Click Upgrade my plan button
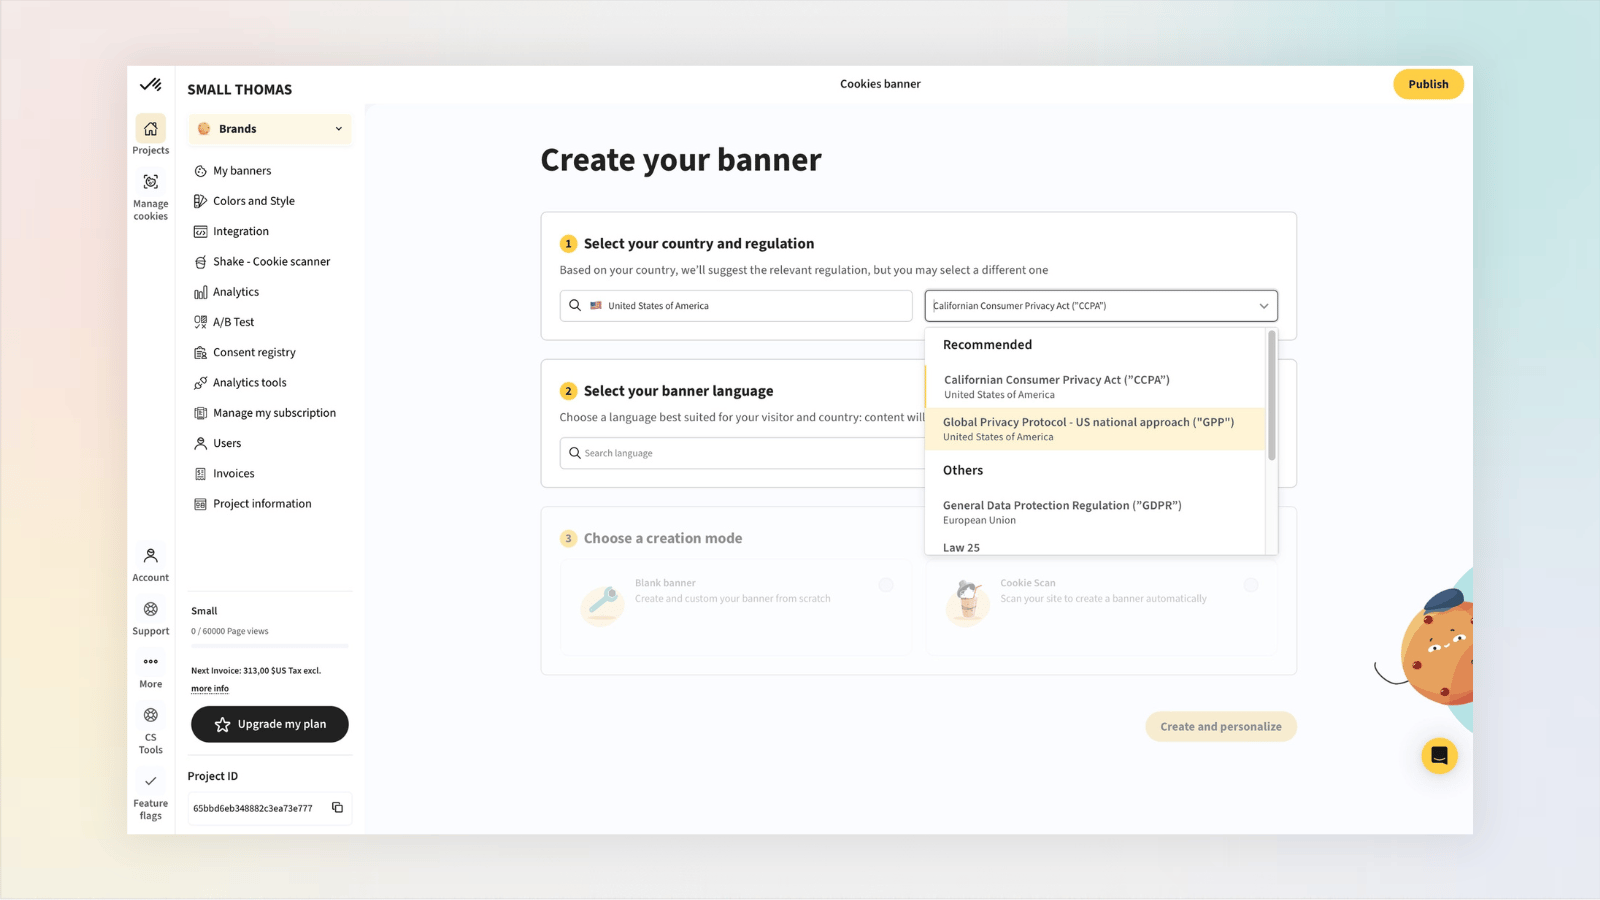This screenshot has width=1600, height=900. (270, 724)
